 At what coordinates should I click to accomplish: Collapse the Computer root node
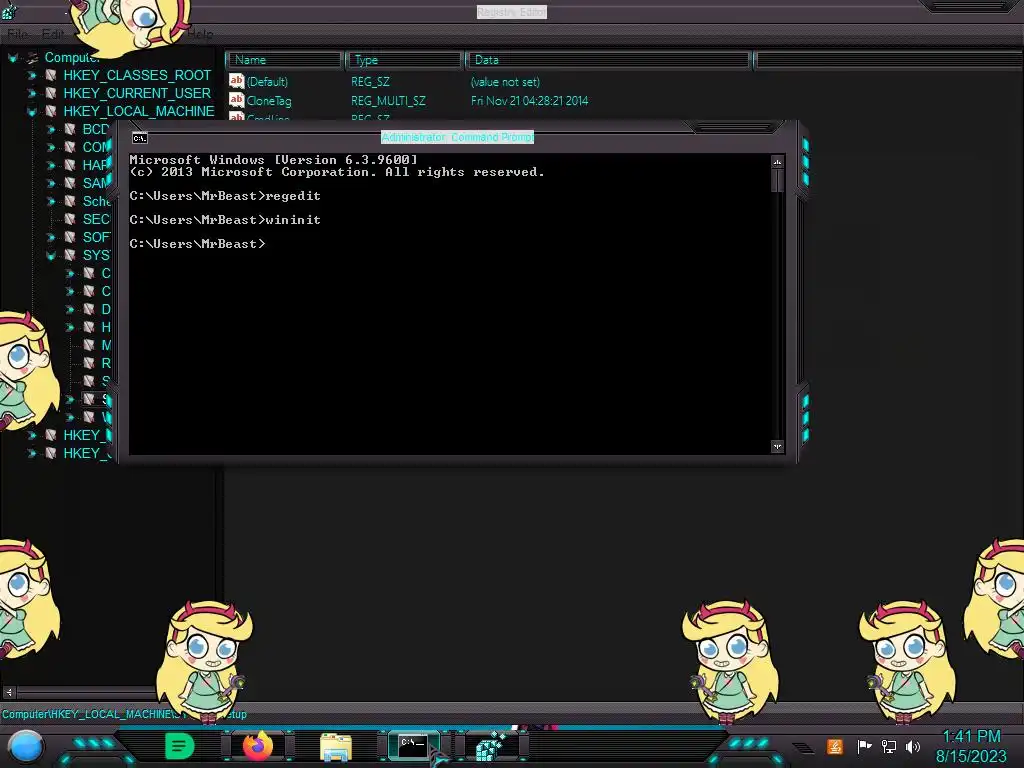[x=12, y=58]
